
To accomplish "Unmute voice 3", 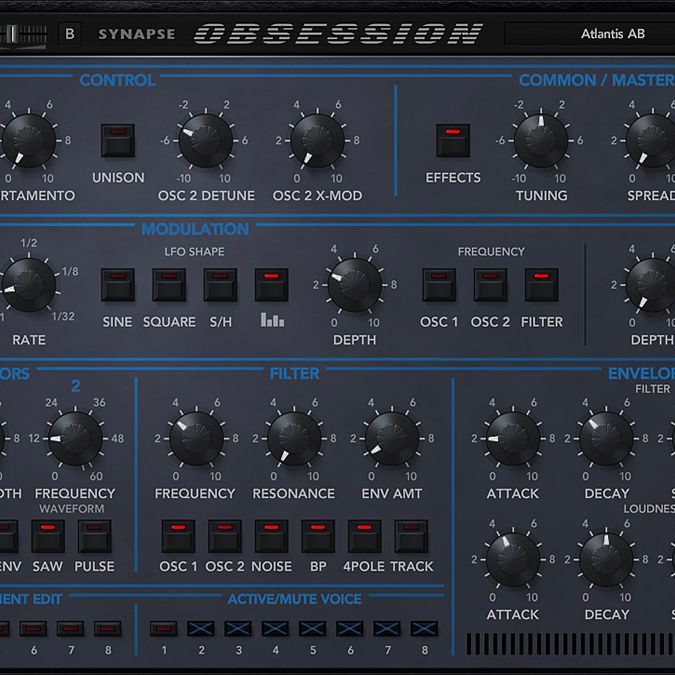I will point(238,629).
